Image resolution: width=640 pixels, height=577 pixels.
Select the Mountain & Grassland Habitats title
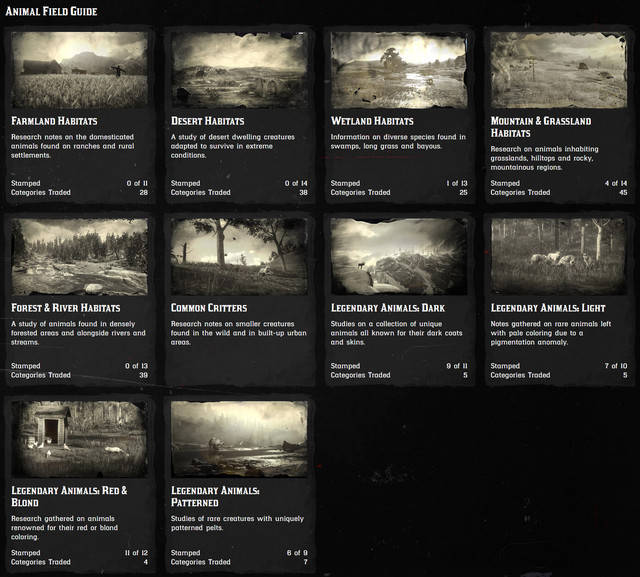click(x=541, y=127)
